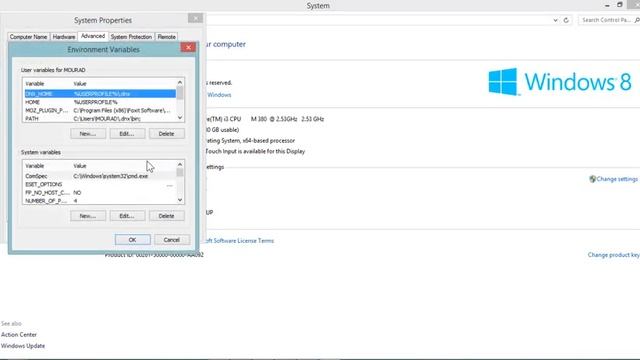The image size is (640, 360).
Task: Open the Change product key link
Action: (x=613, y=255)
